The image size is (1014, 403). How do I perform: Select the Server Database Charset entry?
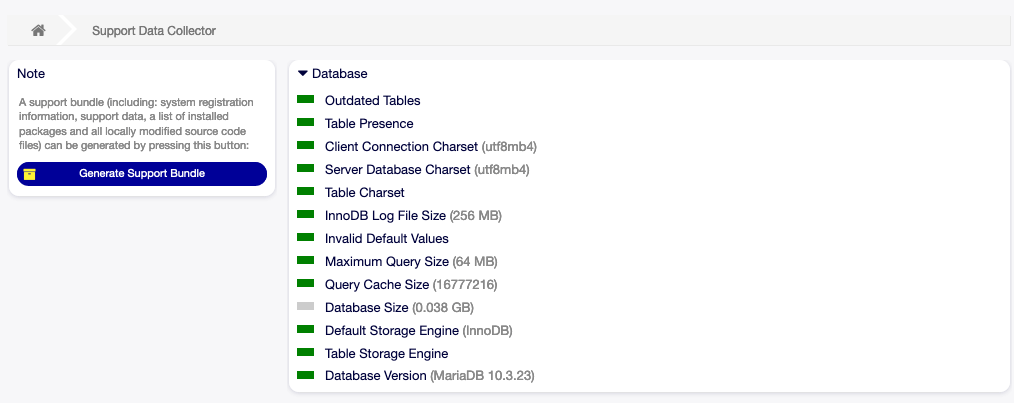point(397,170)
